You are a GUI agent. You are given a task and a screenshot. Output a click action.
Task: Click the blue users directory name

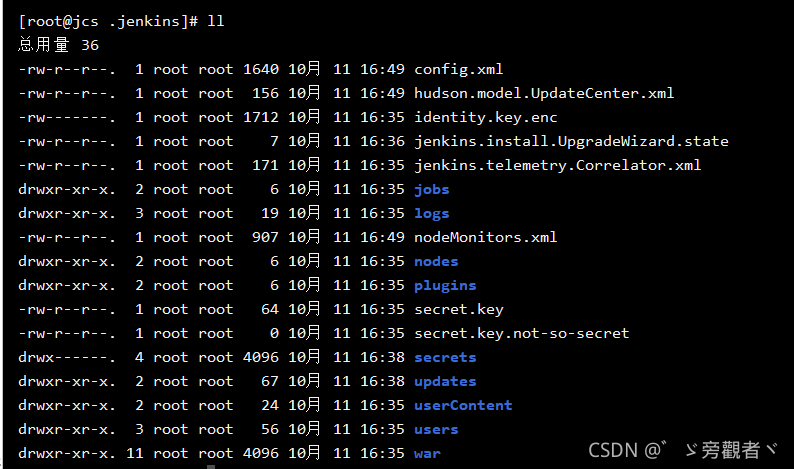436,429
